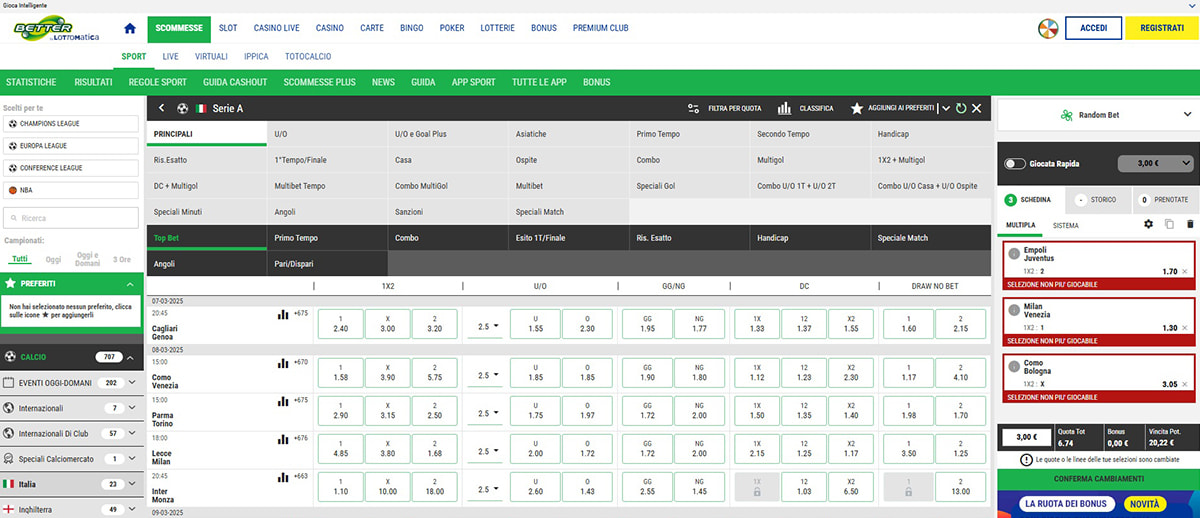Show info for Como Bologna bet
The height and width of the screenshot is (518, 1200).
pyautogui.click(x=1012, y=365)
